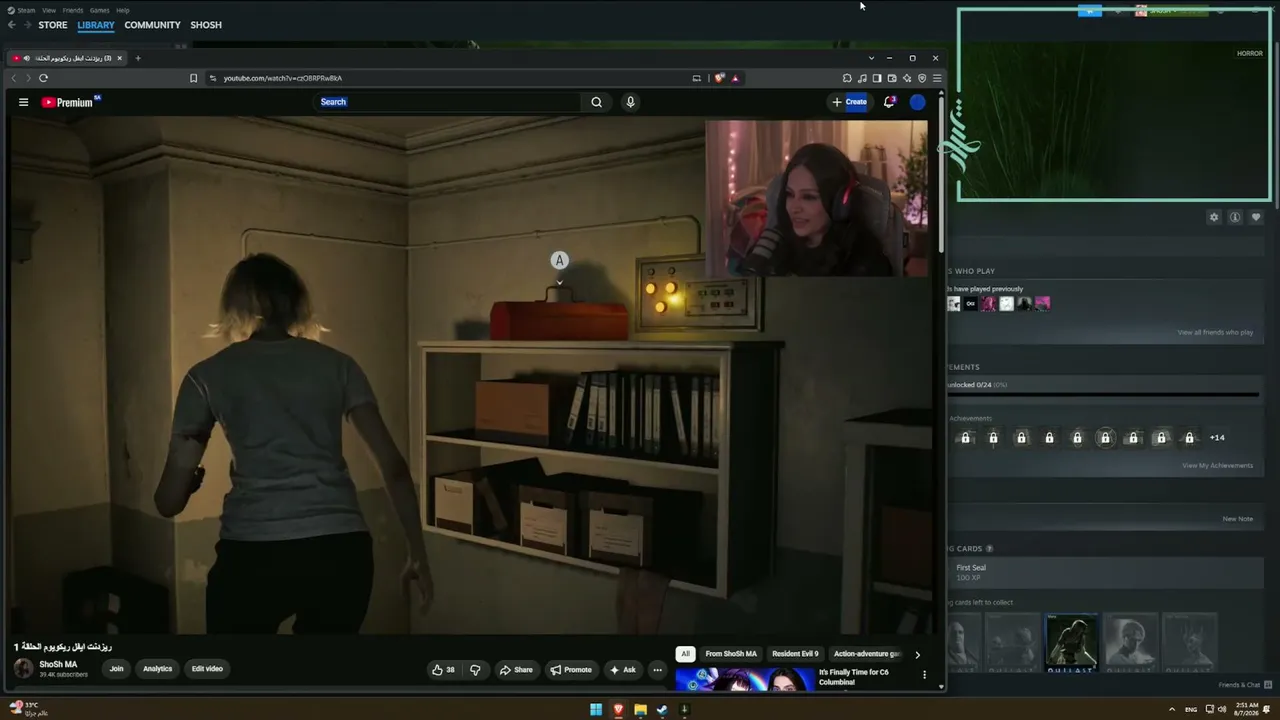Show next topic chips with the arrow

coord(917,654)
